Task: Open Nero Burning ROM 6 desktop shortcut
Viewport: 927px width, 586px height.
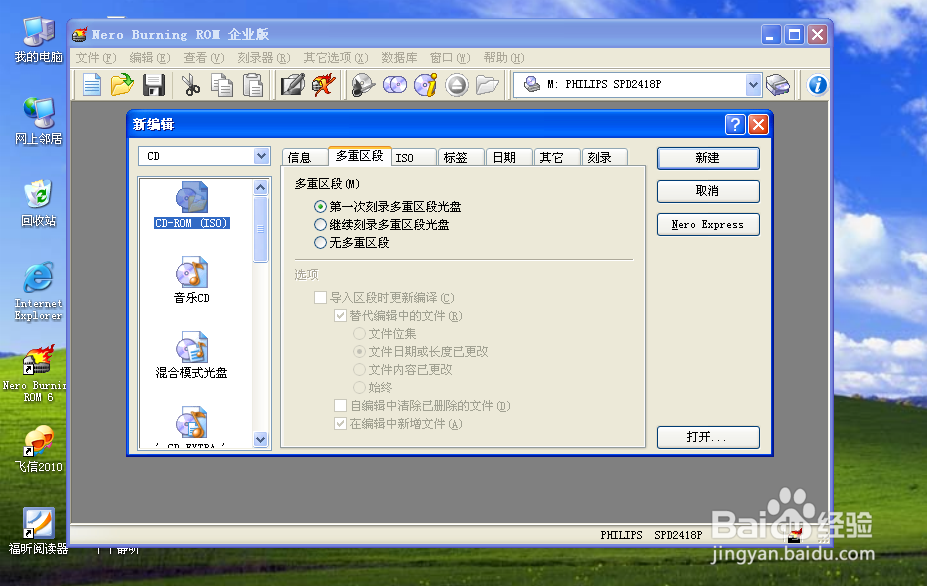Action: coord(35,374)
